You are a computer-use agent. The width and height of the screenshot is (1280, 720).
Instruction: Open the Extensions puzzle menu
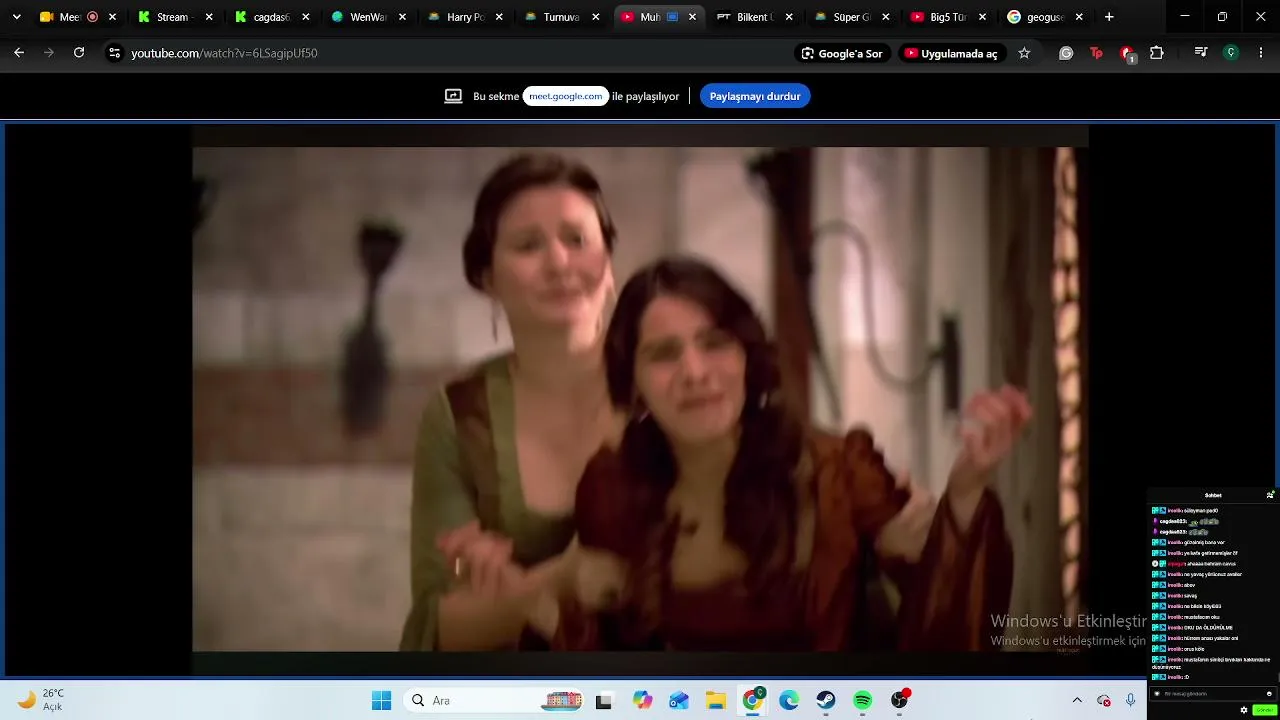pos(1157,53)
